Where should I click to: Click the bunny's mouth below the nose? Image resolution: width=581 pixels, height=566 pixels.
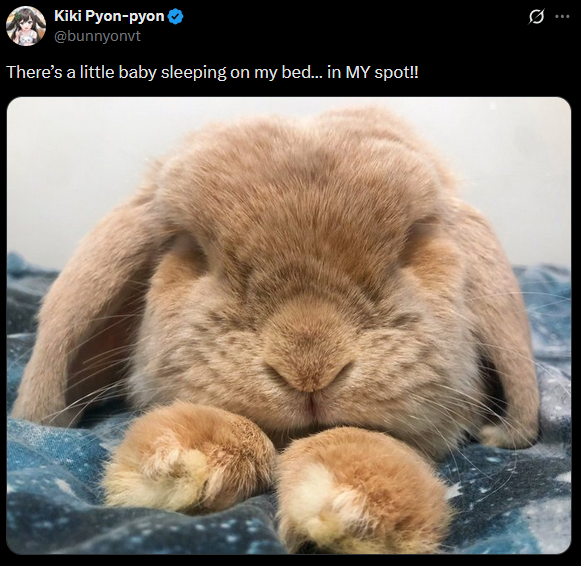[311, 406]
